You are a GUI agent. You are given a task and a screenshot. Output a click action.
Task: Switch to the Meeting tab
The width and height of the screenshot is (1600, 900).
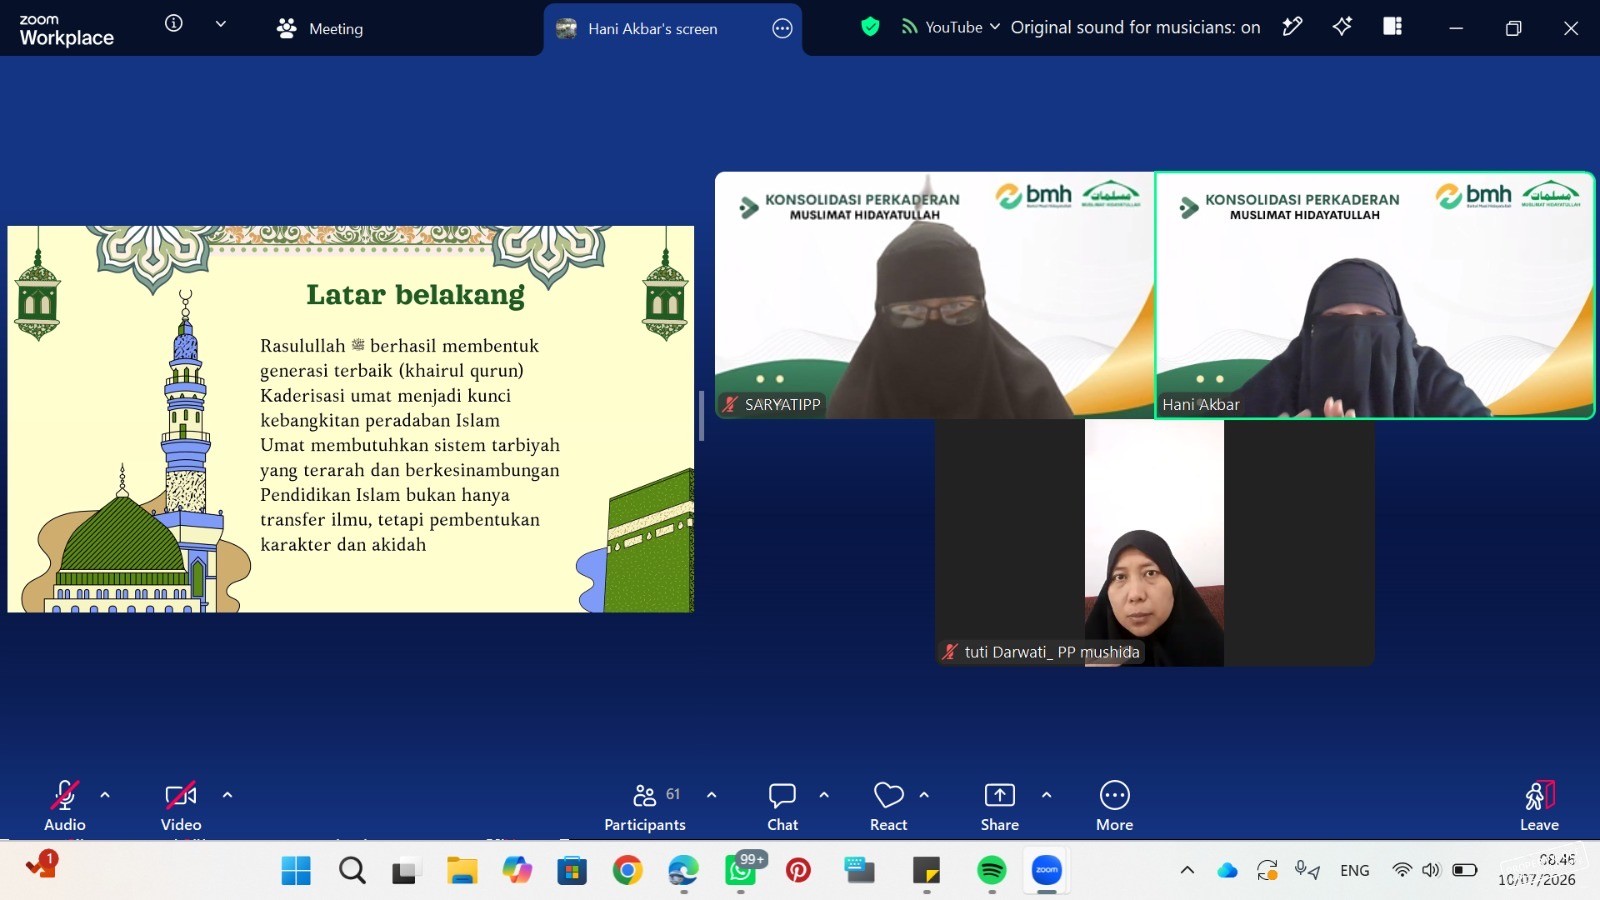coord(320,28)
